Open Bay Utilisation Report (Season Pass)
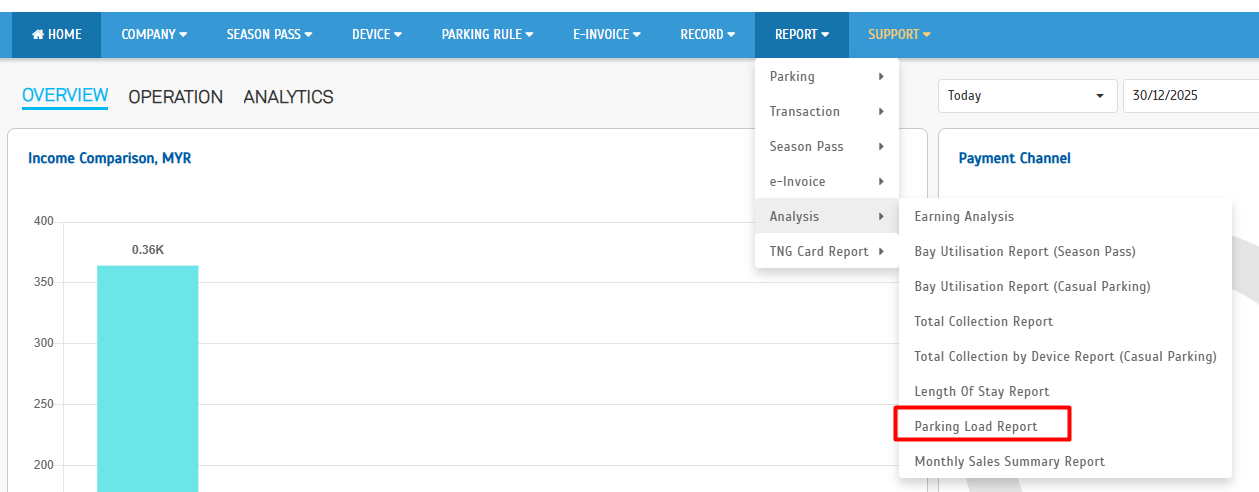 1025,252
